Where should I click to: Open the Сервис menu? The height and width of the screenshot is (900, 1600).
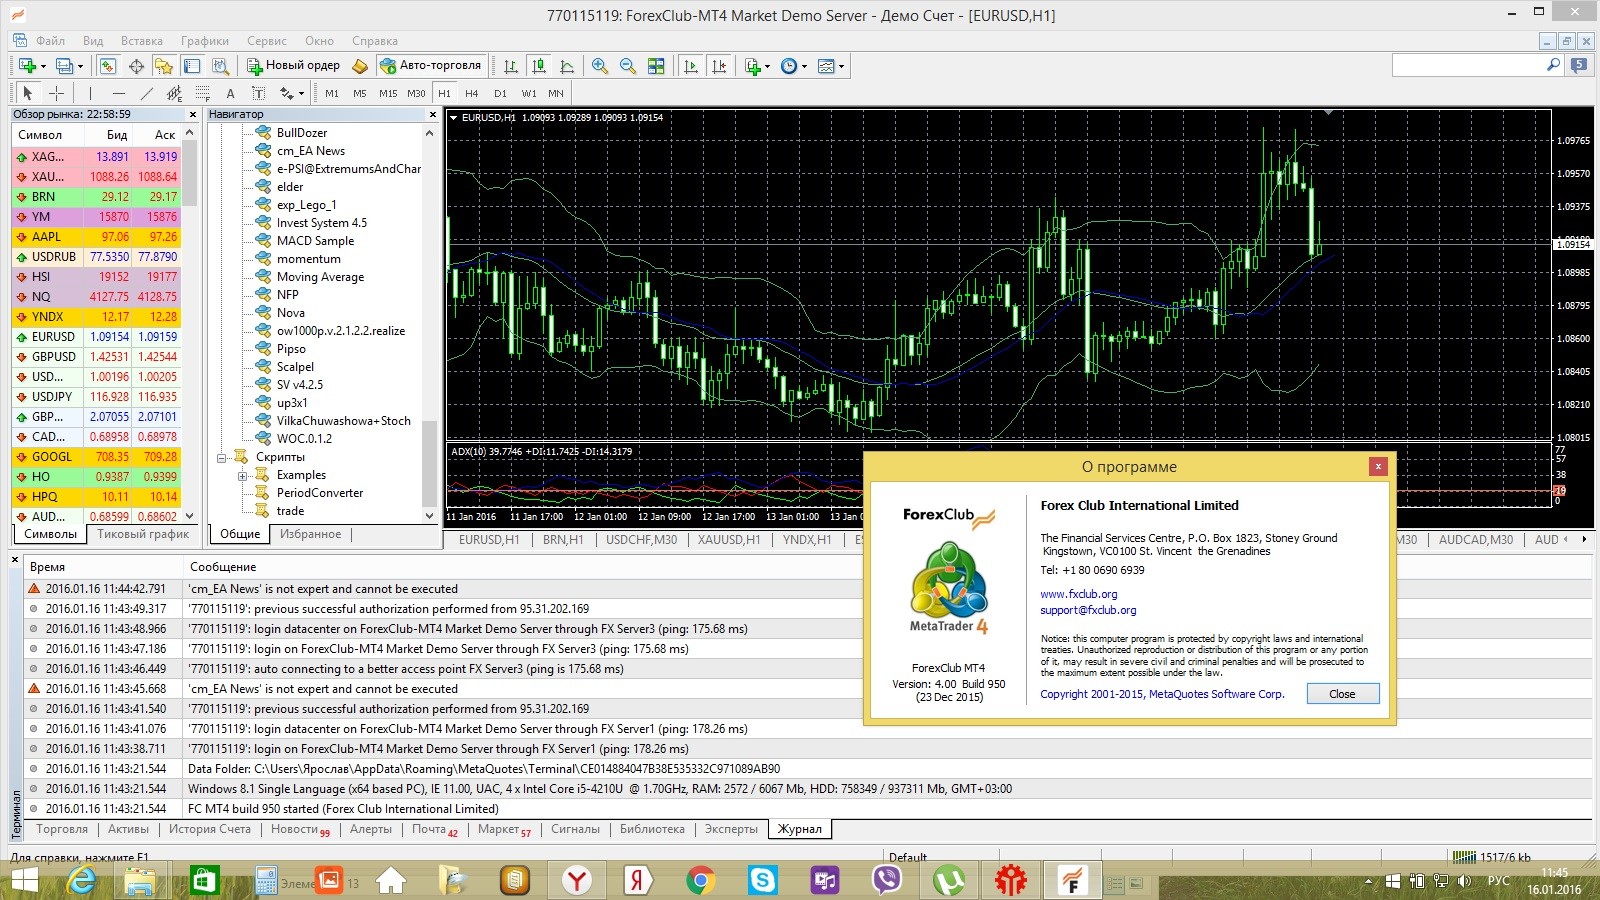click(x=267, y=41)
